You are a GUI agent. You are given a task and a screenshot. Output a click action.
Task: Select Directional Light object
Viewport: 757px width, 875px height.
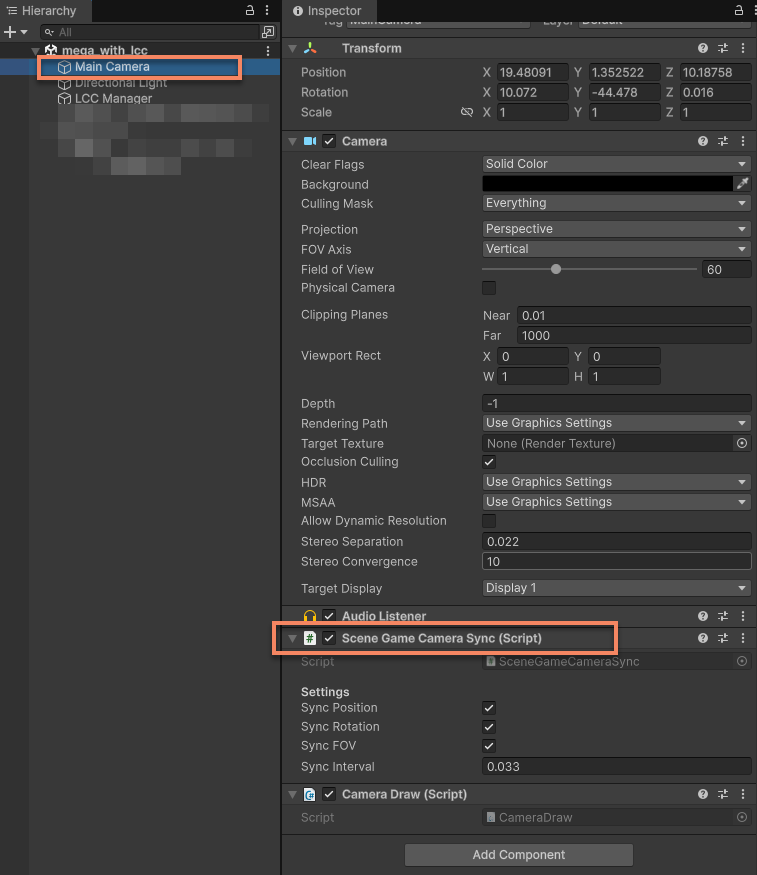pos(121,83)
